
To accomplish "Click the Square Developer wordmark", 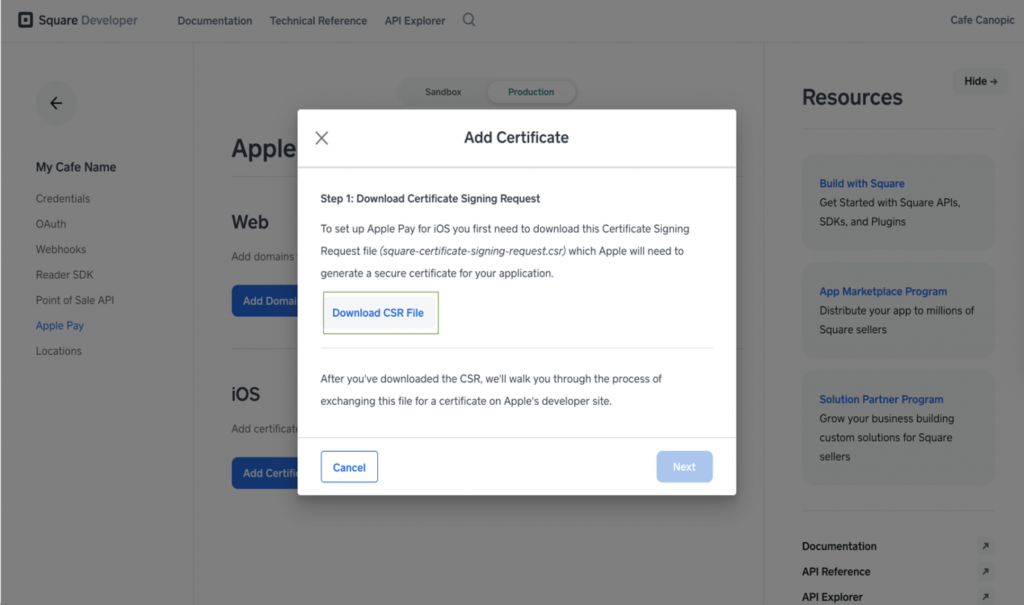I will pos(88,20).
